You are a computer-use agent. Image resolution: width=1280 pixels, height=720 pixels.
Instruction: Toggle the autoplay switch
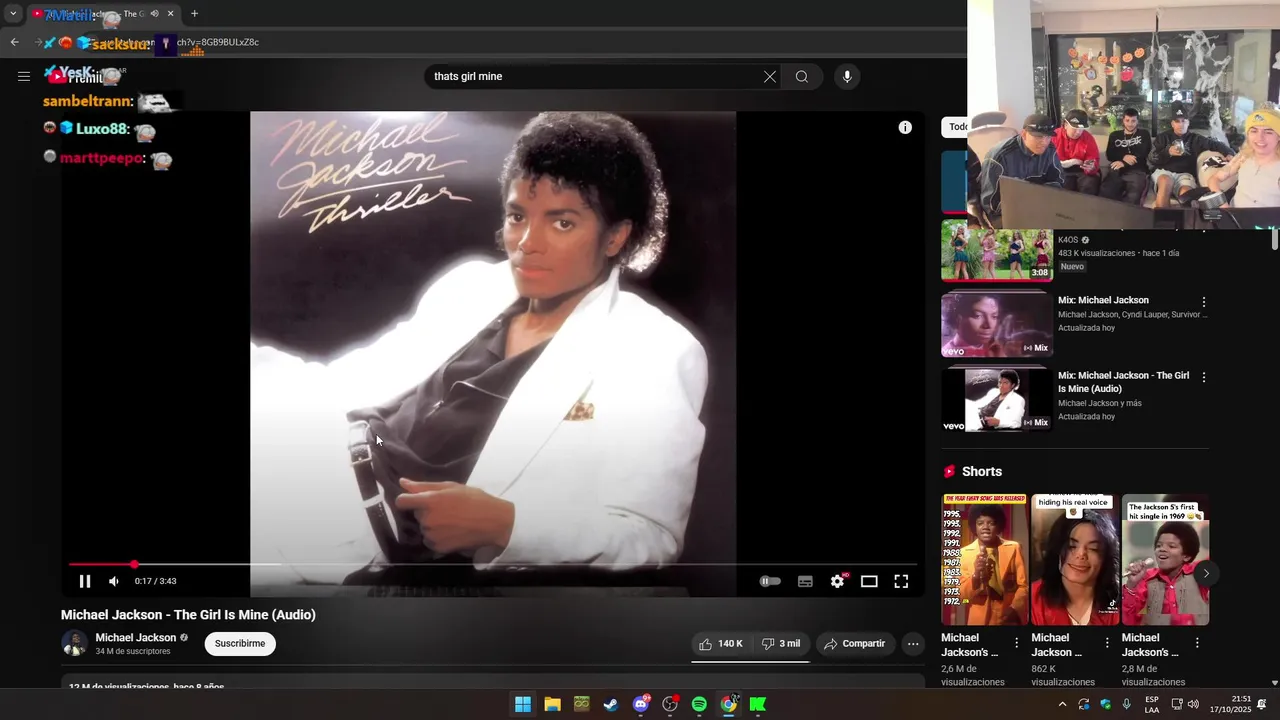pos(770,581)
